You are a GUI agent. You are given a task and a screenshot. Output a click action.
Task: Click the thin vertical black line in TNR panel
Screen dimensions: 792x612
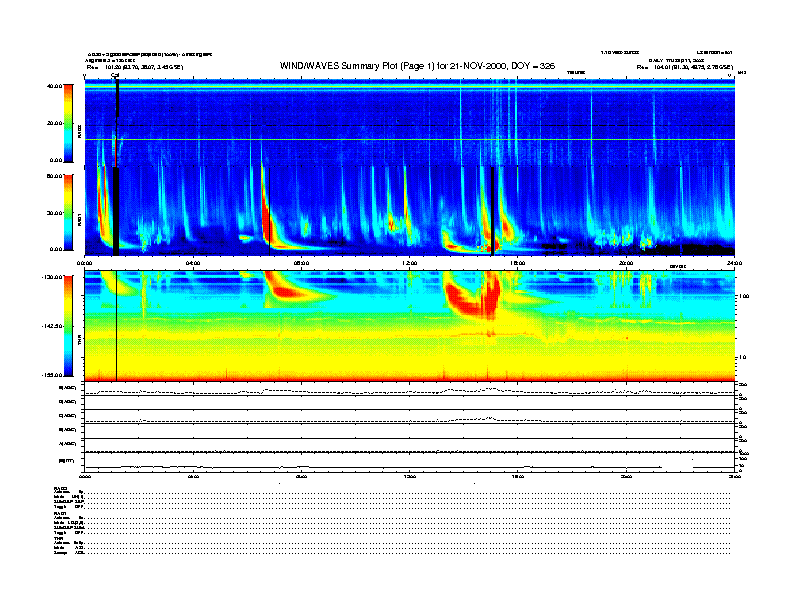pos(117,326)
